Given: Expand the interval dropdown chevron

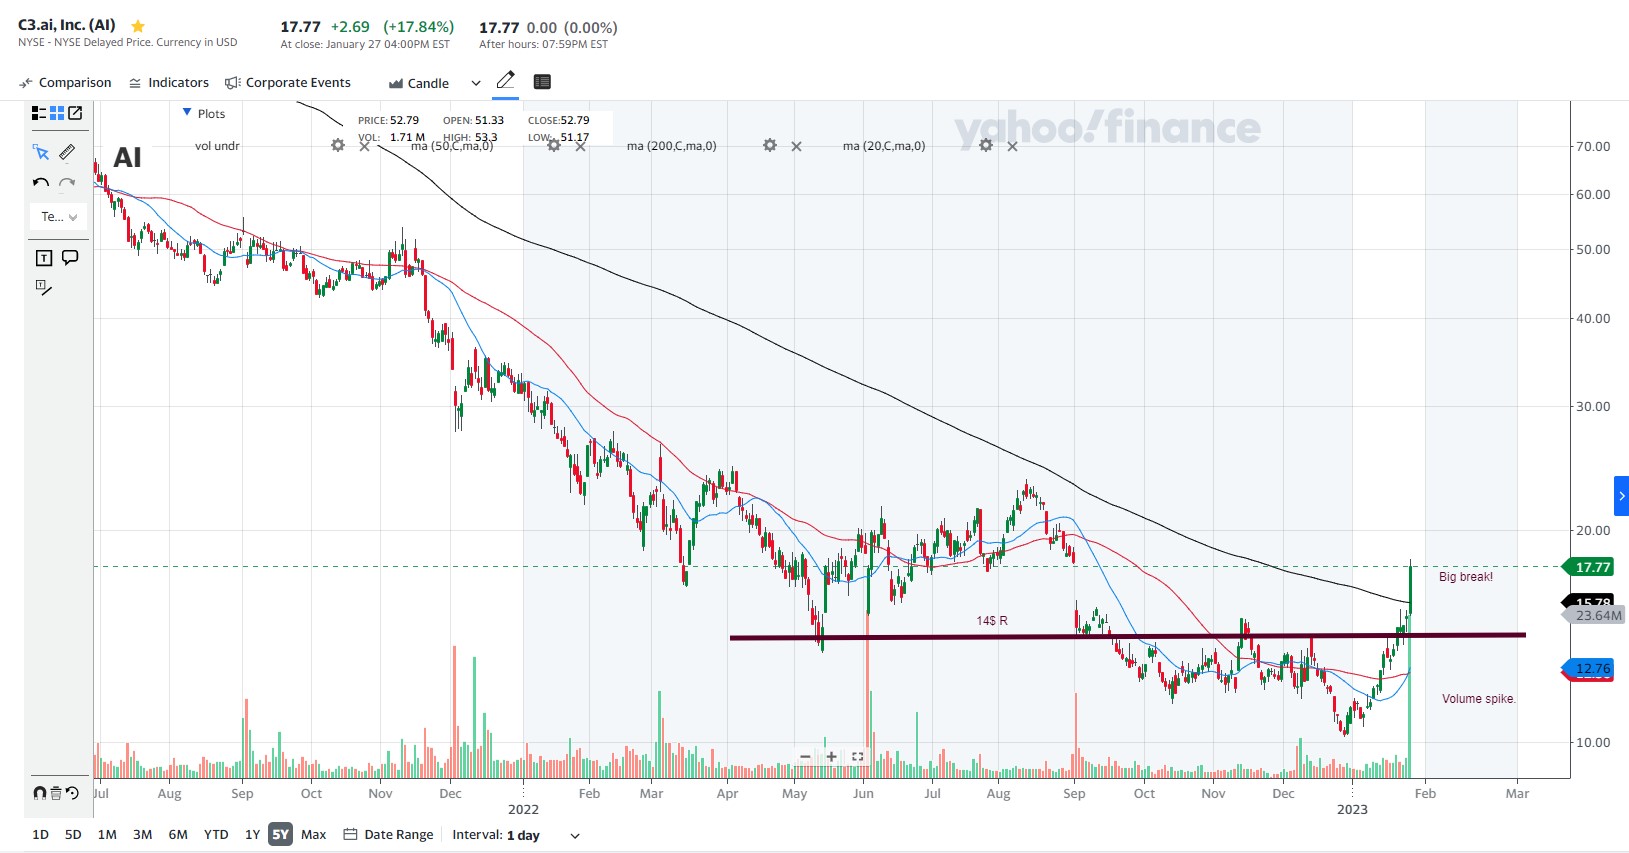Looking at the screenshot, I should [x=575, y=836].
